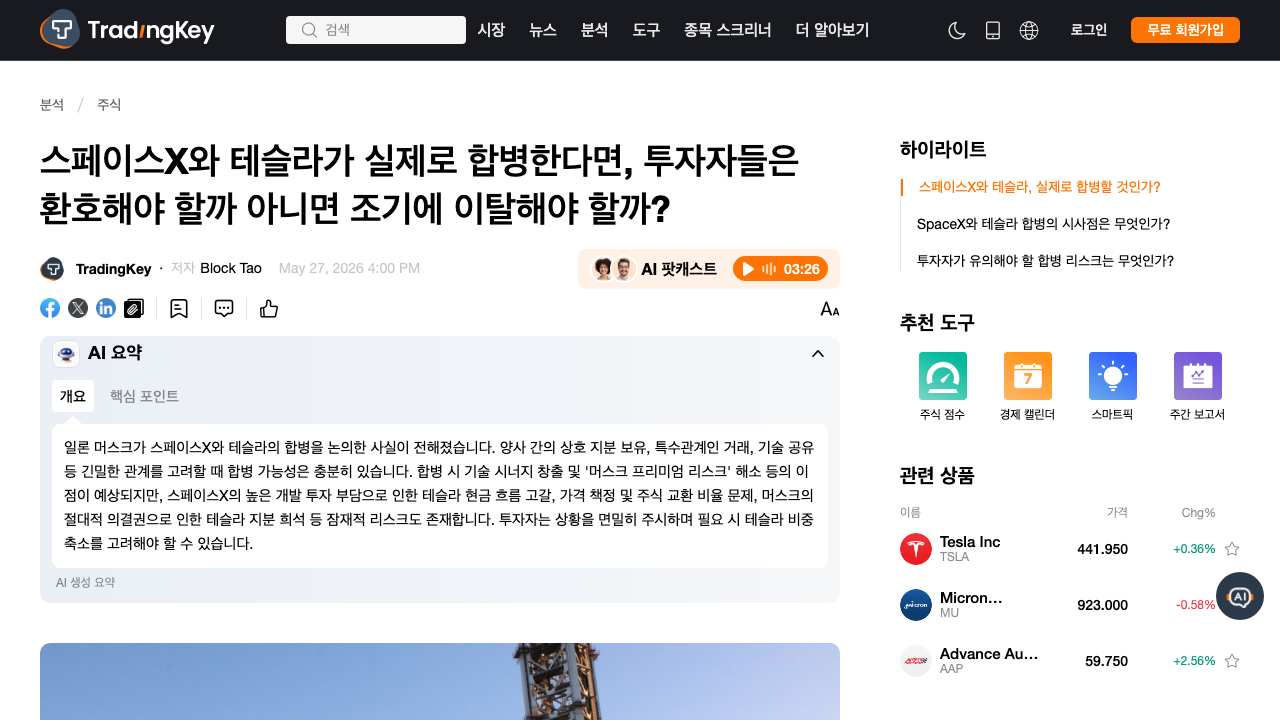Share article on LinkedIn

[106, 308]
